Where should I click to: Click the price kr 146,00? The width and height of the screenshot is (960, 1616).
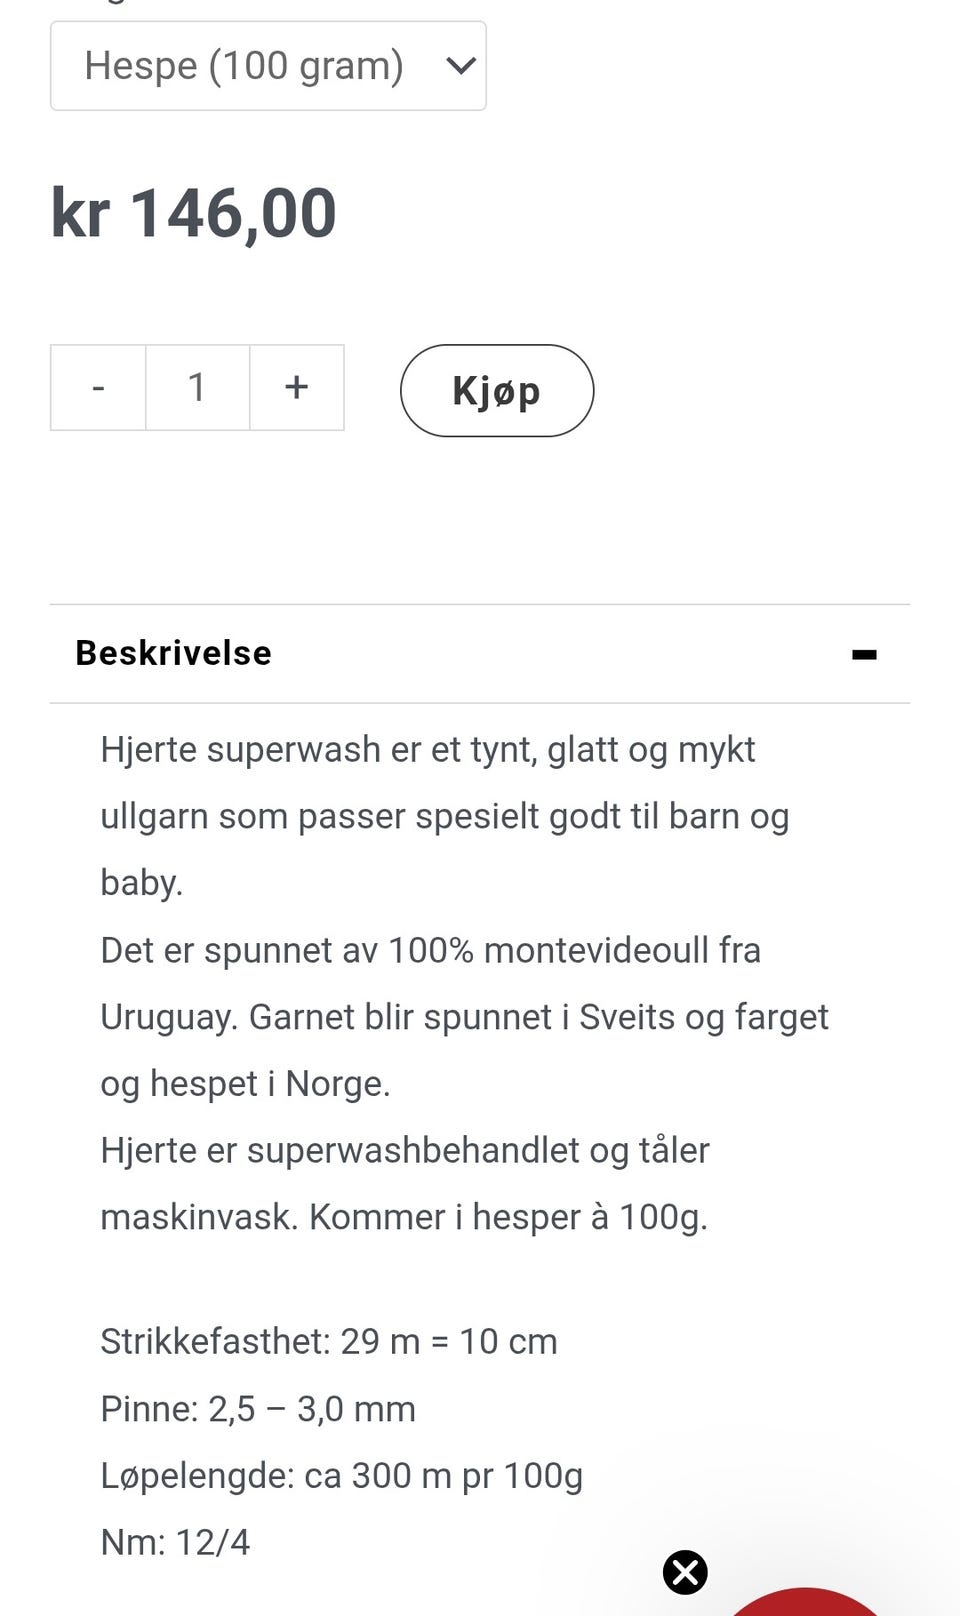(x=194, y=213)
